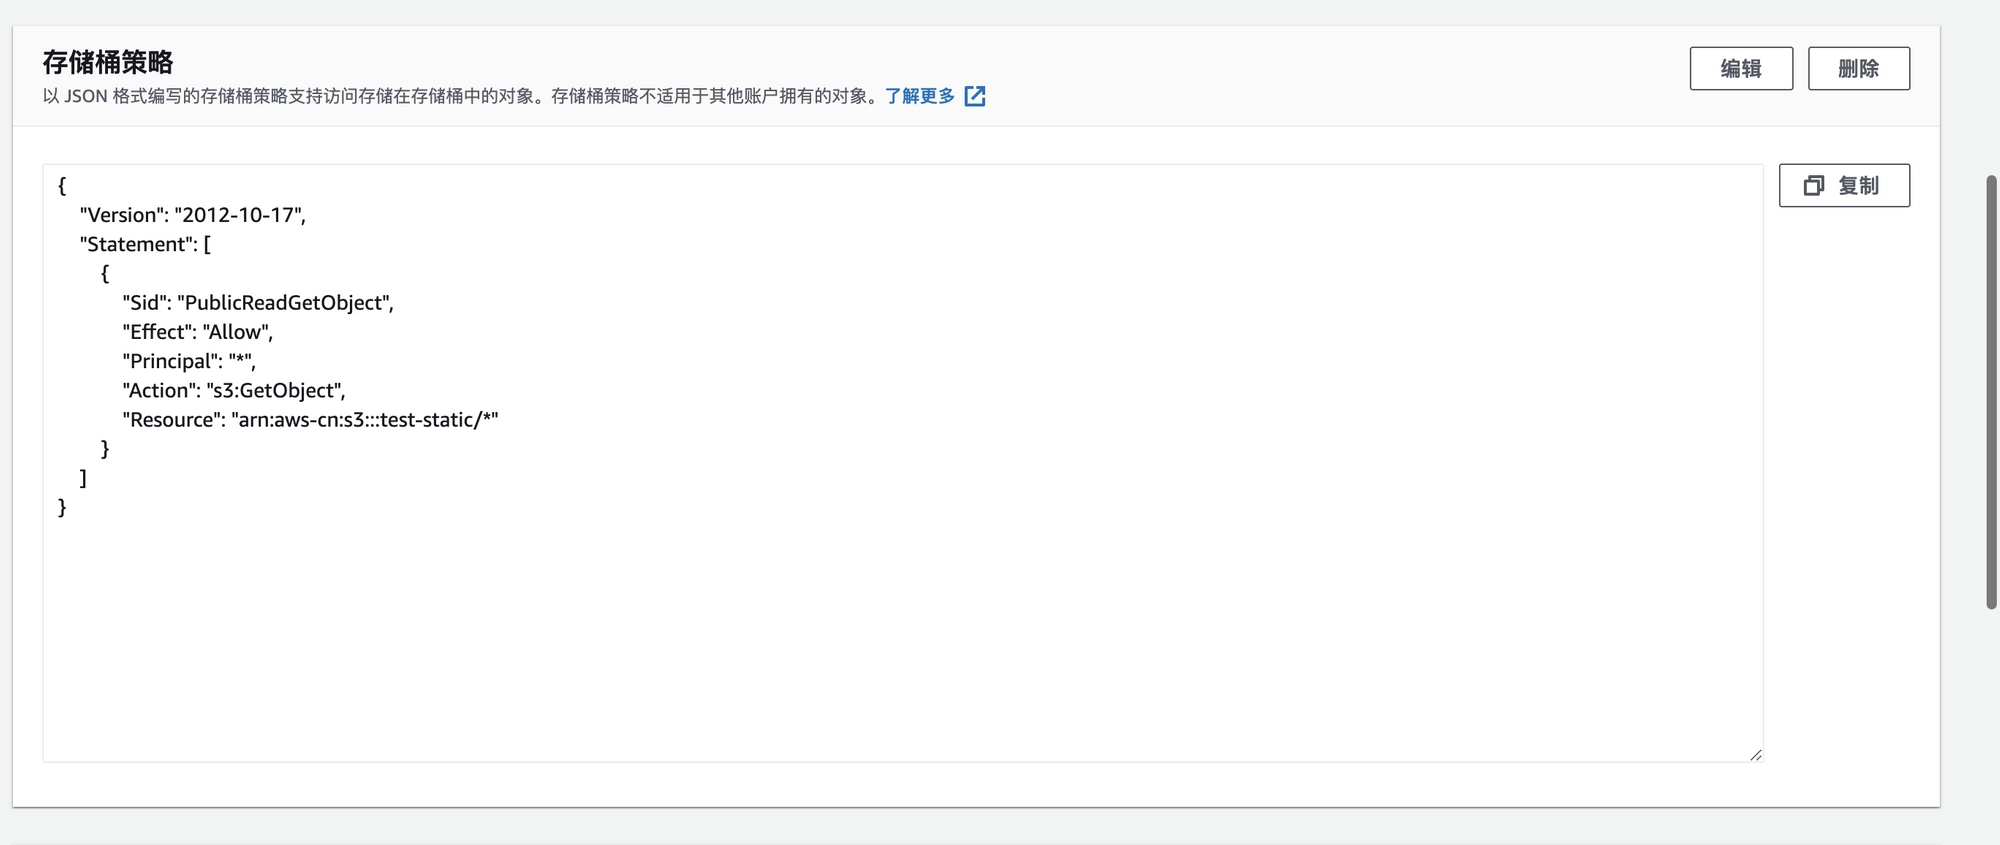Click the "Principal": "*" line

188,361
